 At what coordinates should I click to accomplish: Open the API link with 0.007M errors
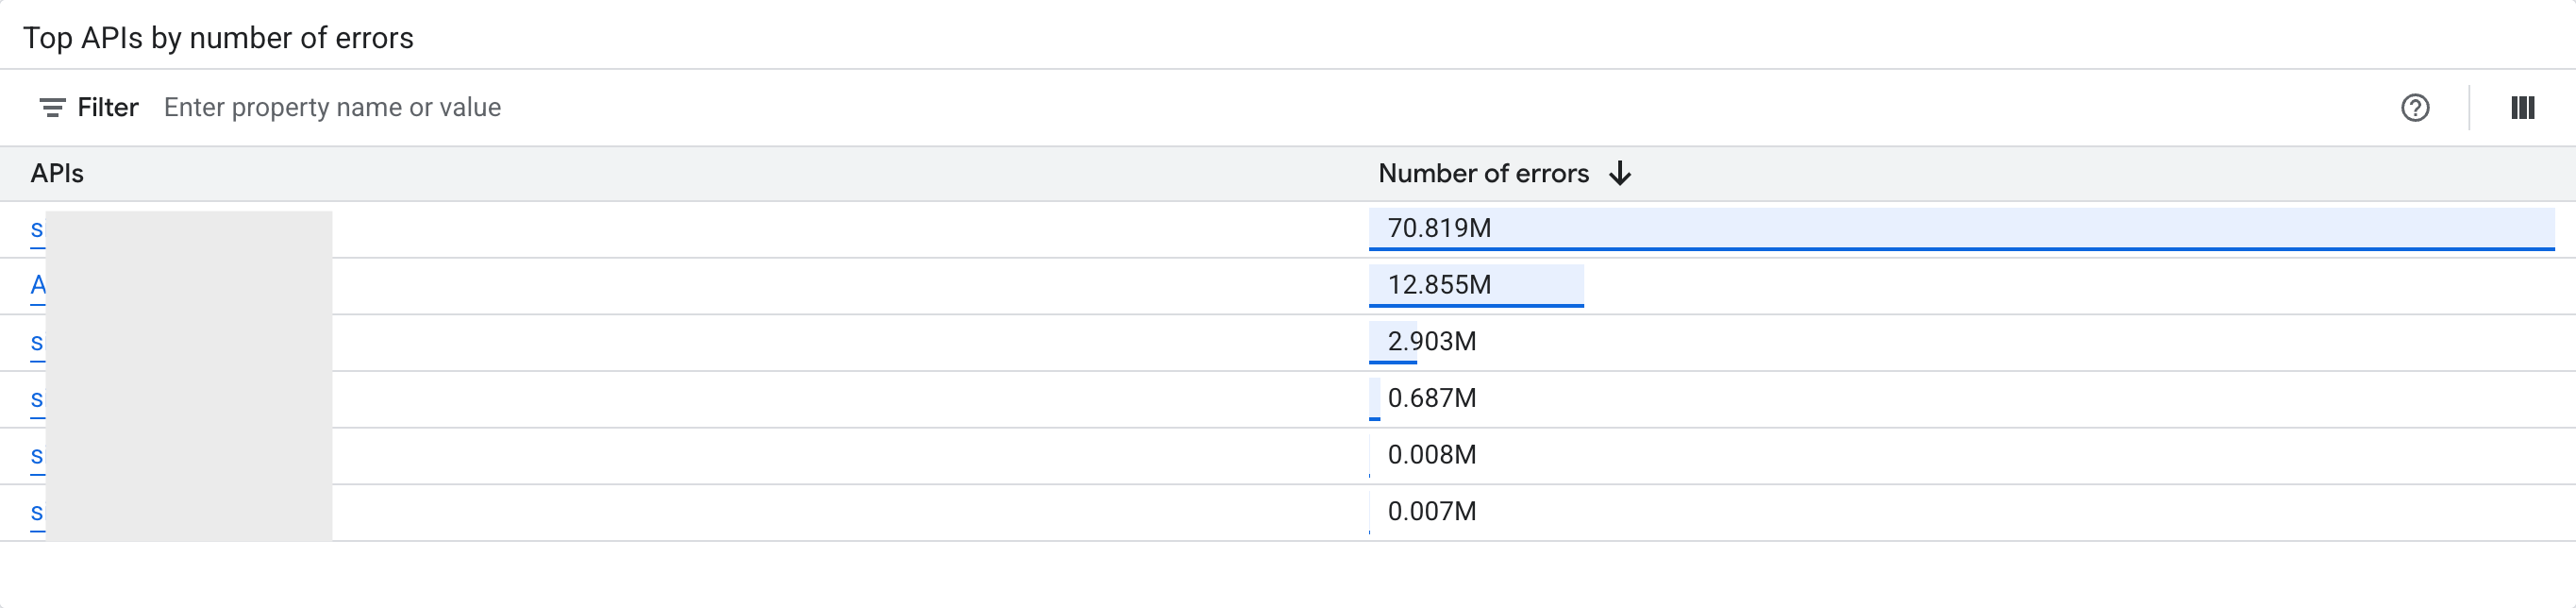[37, 513]
